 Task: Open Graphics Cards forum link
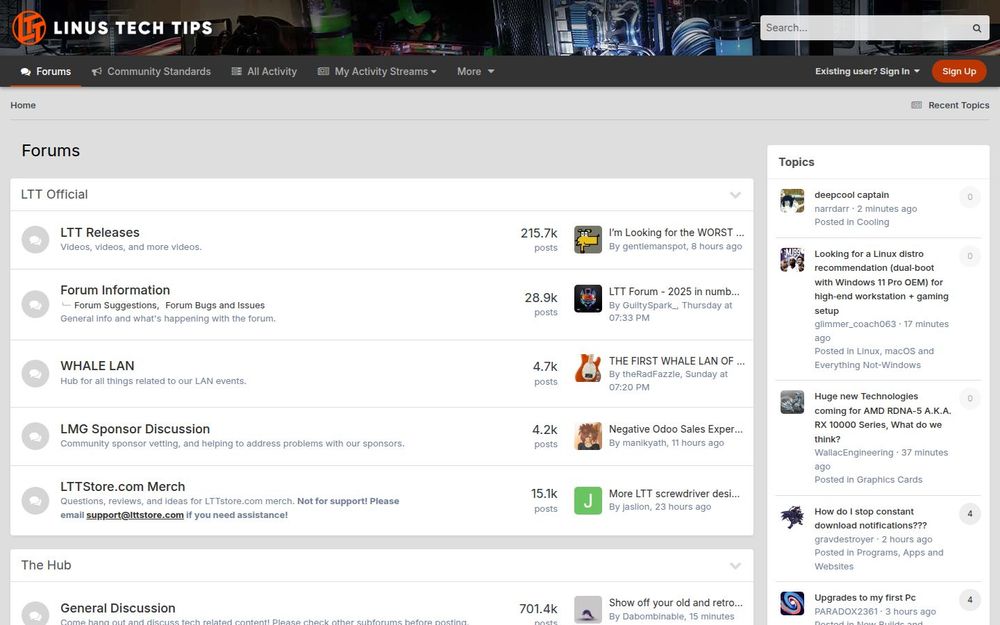click(x=889, y=480)
